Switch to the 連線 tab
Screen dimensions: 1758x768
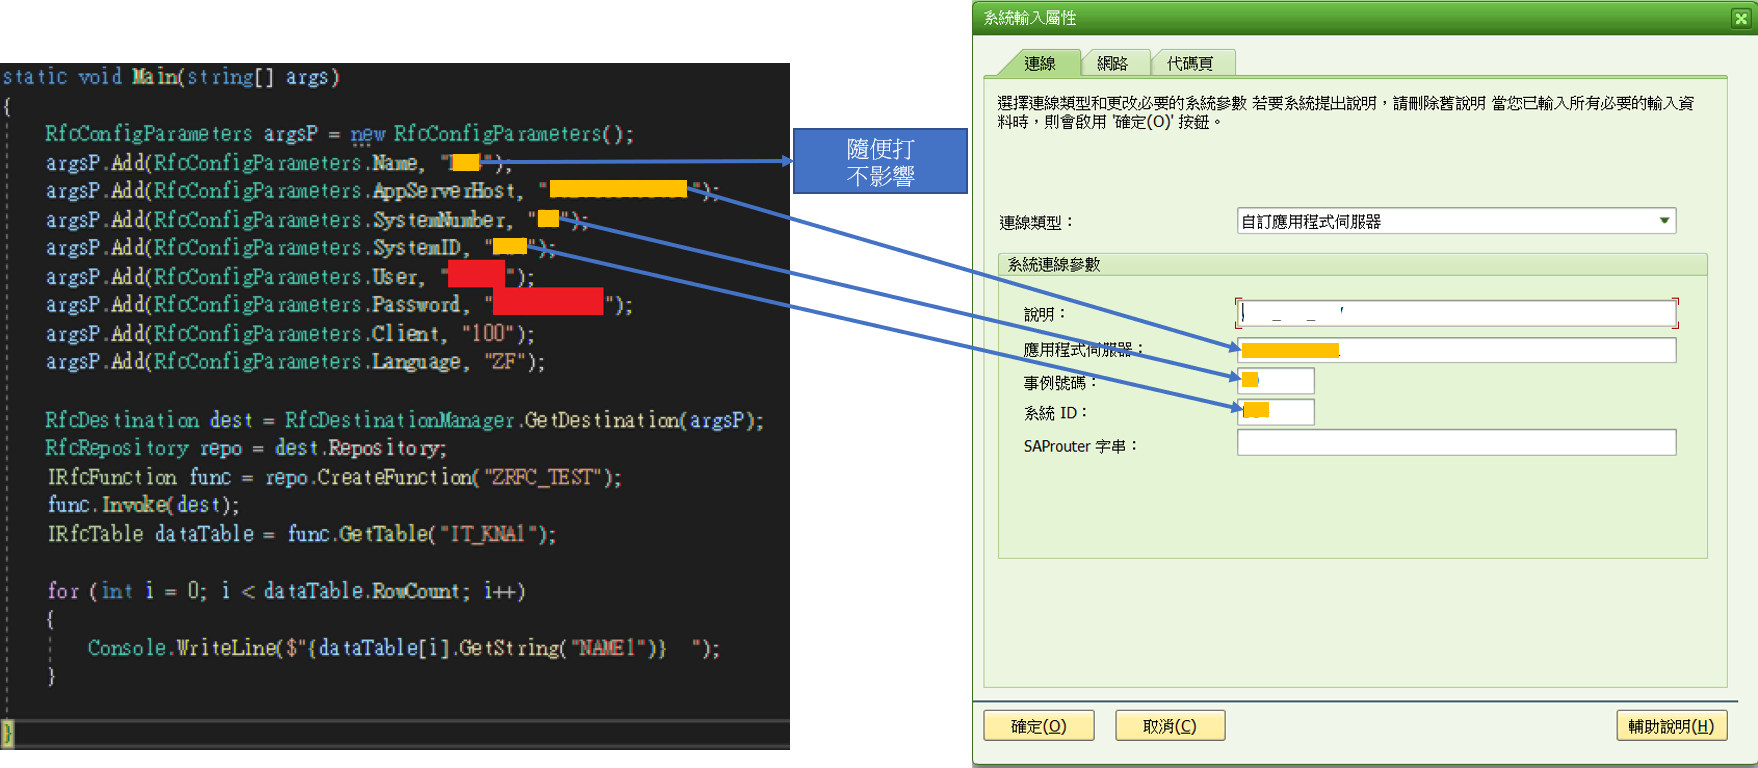click(x=1040, y=63)
